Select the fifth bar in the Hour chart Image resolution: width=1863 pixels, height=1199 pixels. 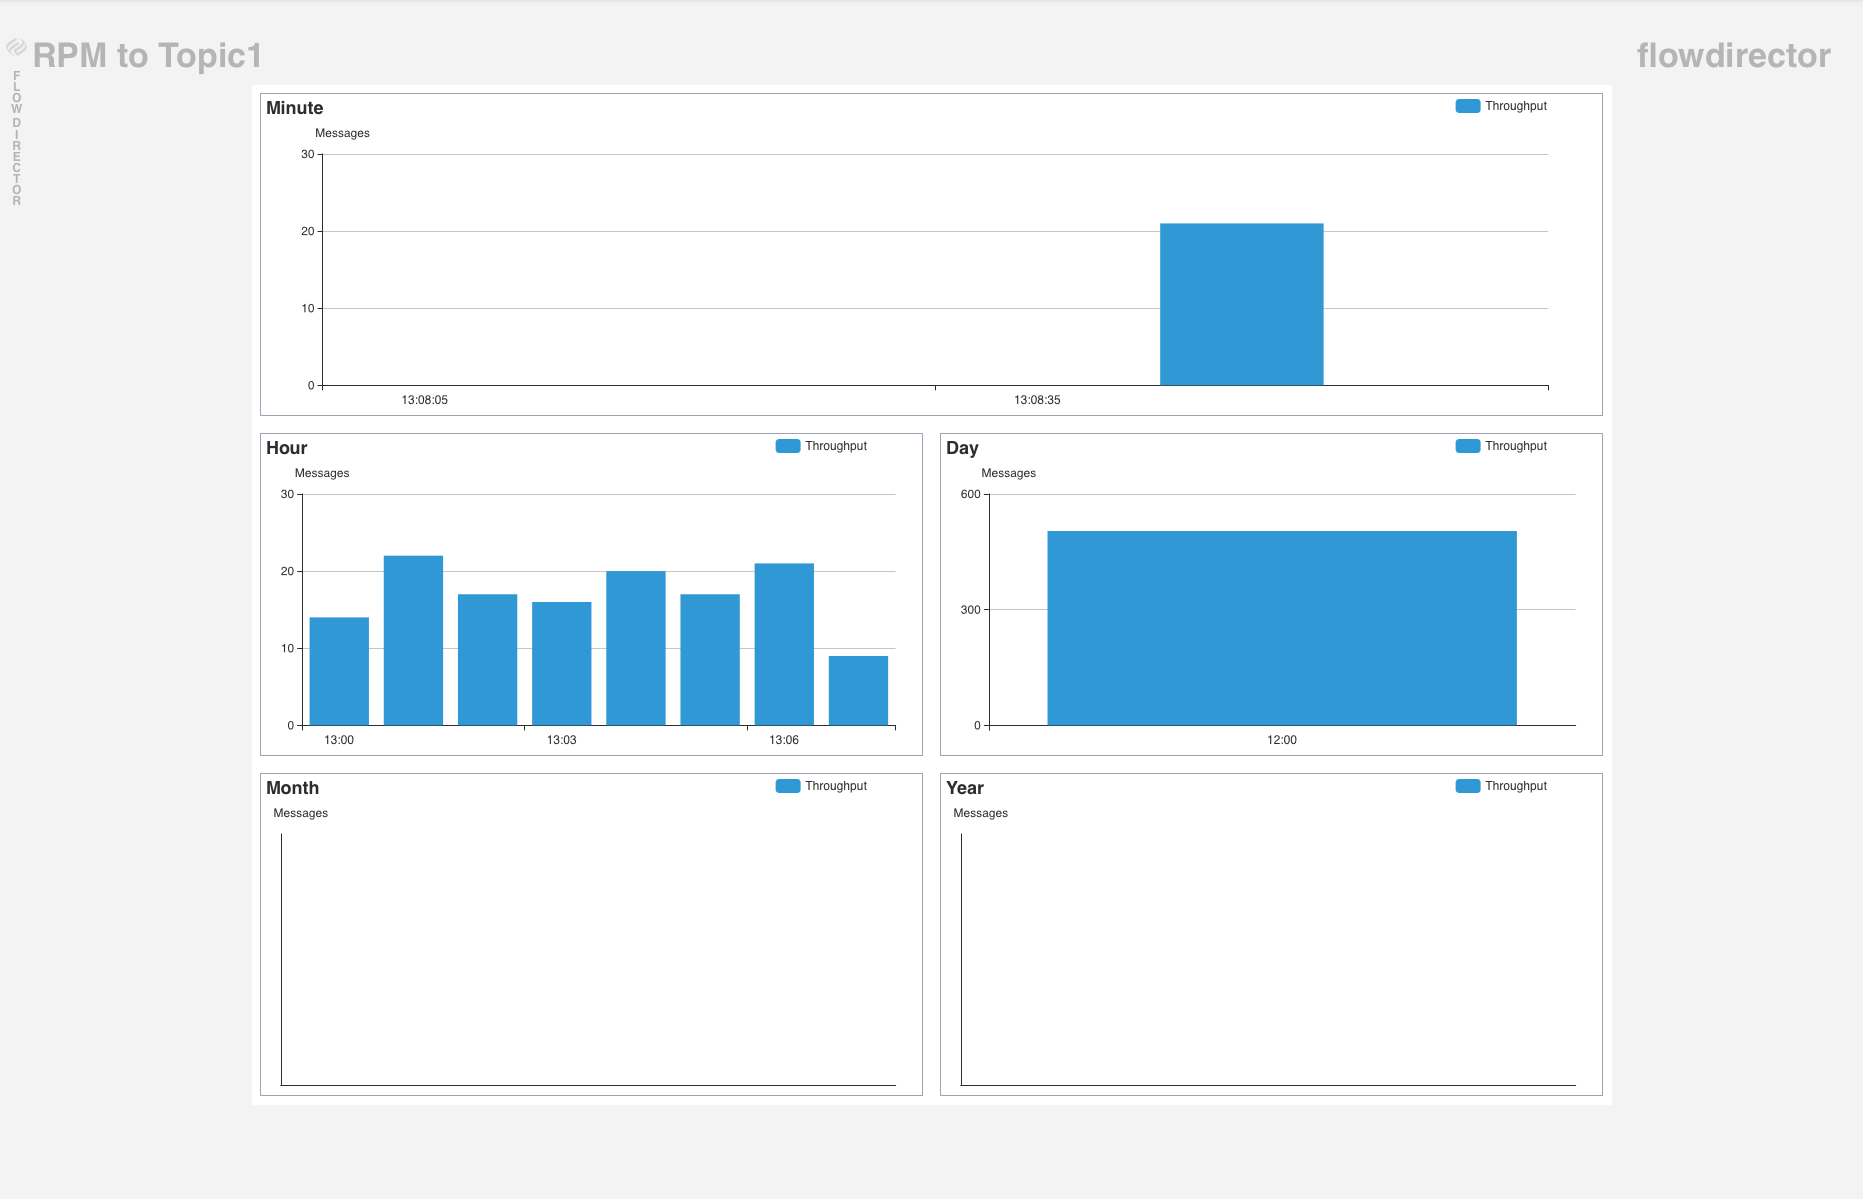635,648
